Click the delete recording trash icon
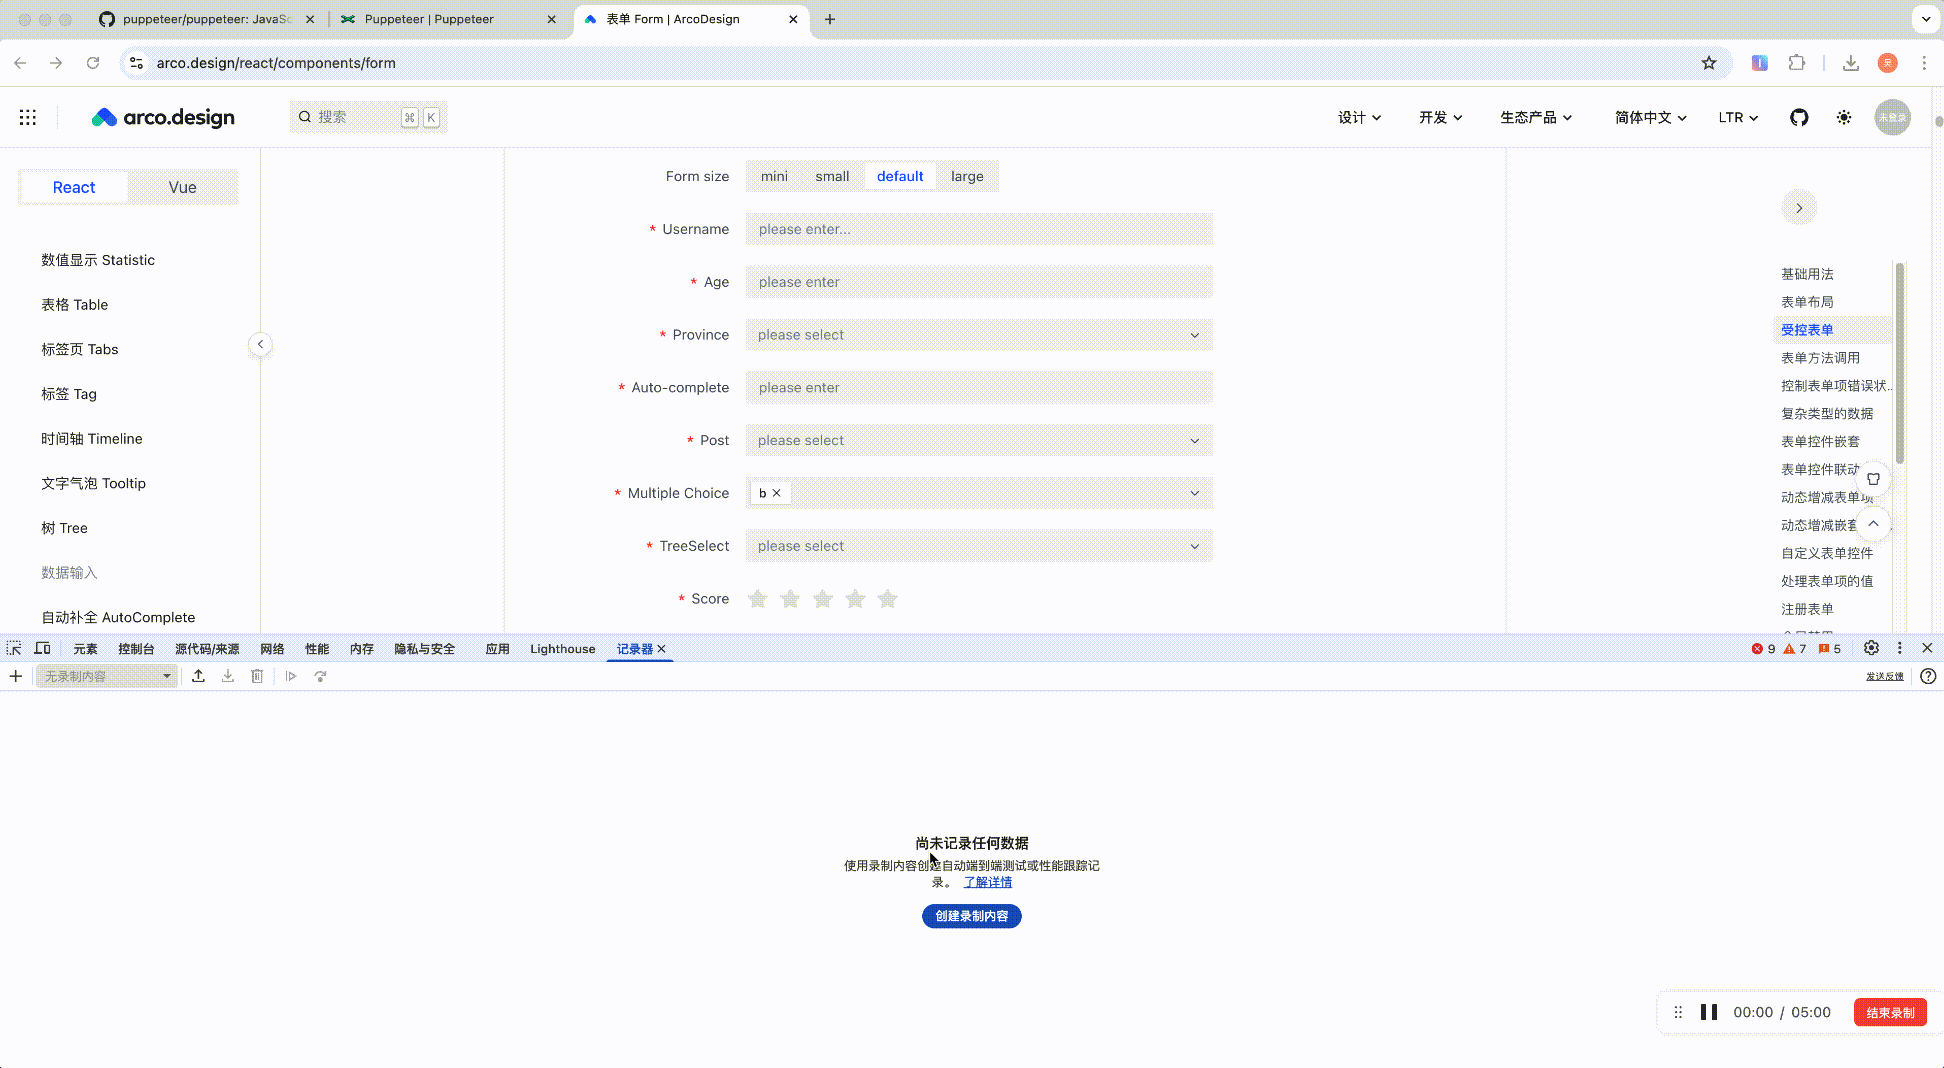 tap(257, 676)
